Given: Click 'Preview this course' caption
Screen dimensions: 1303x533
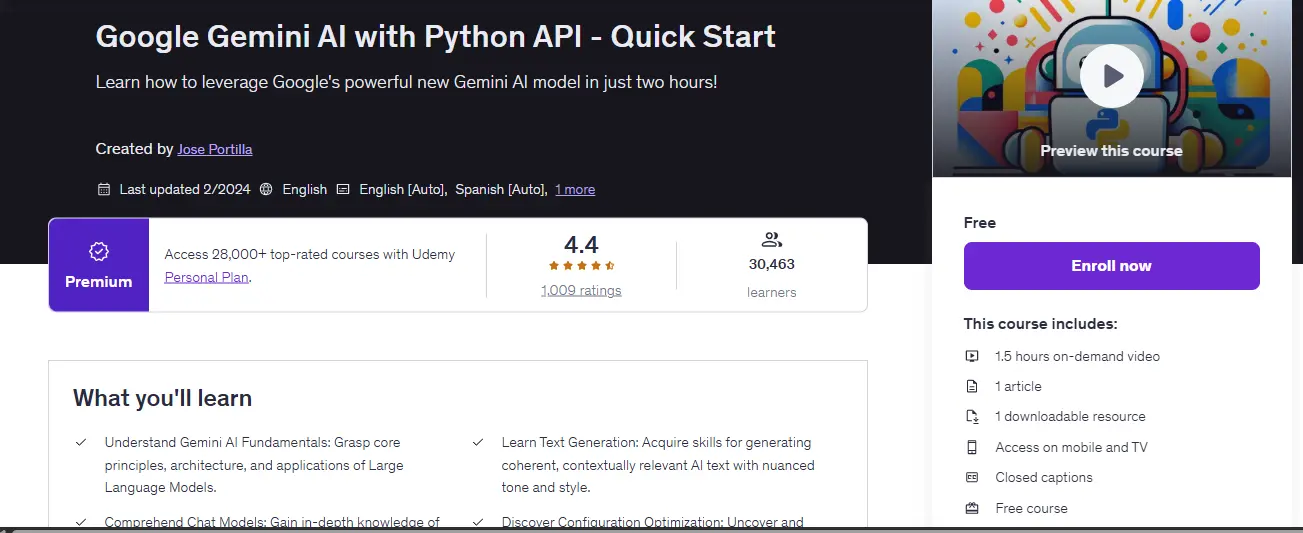Looking at the screenshot, I should (x=1111, y=151).
